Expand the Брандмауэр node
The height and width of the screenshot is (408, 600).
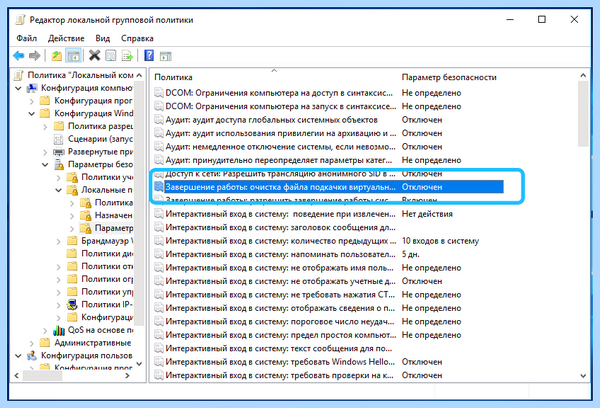point(59,242)
